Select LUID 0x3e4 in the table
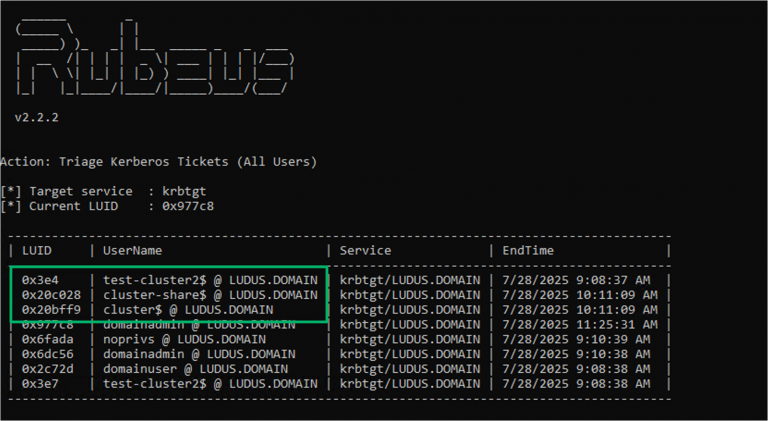This screenshot has height=421, width=768. coord(40,281)
